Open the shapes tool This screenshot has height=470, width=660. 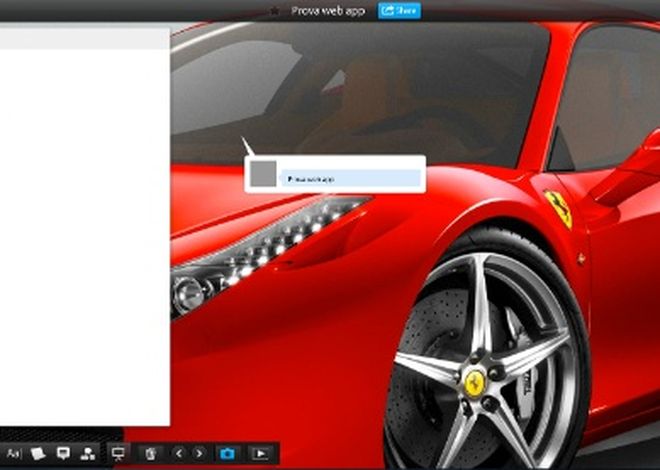(x=88, y=454)
